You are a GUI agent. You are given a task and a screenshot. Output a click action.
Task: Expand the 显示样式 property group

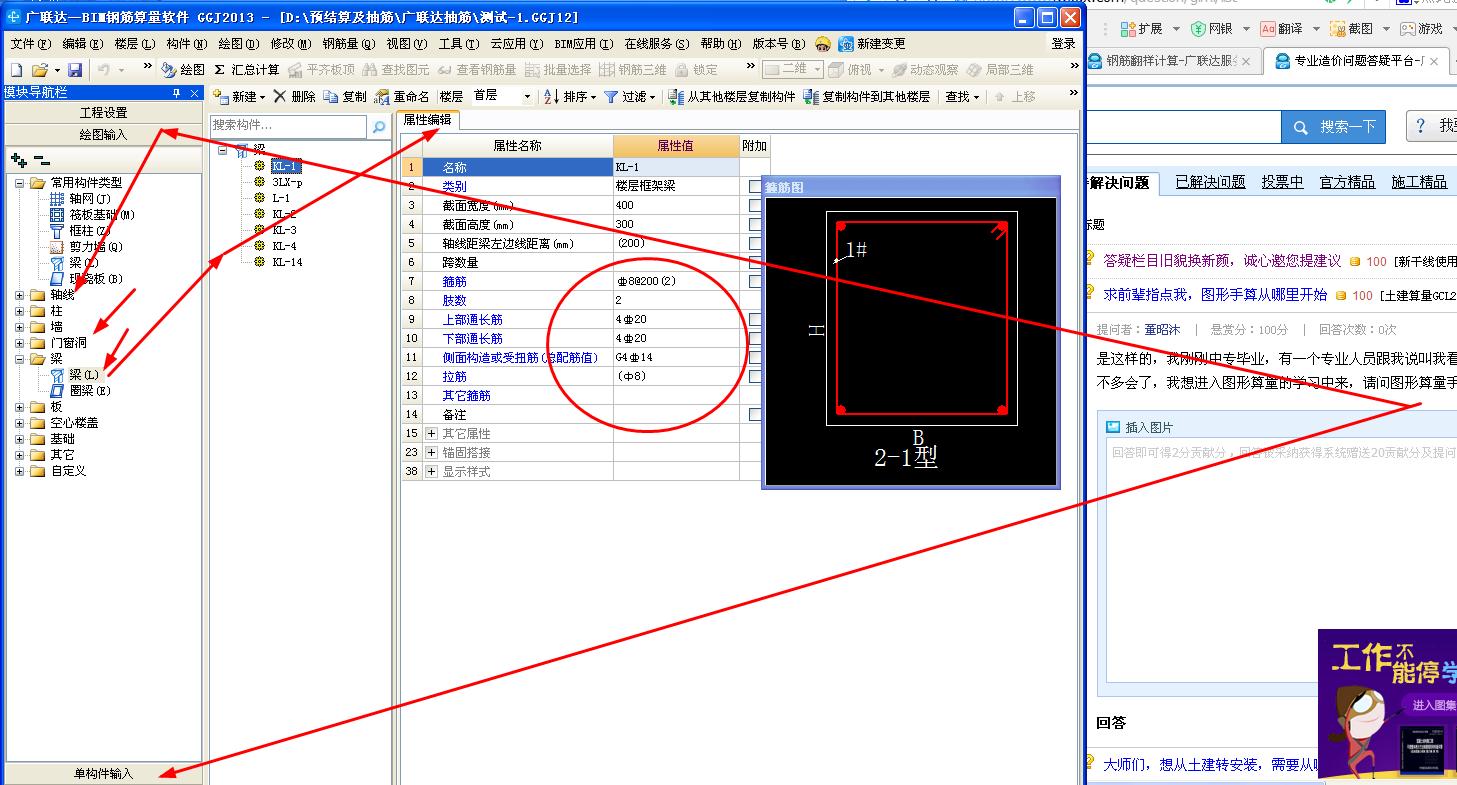point(432,471)
